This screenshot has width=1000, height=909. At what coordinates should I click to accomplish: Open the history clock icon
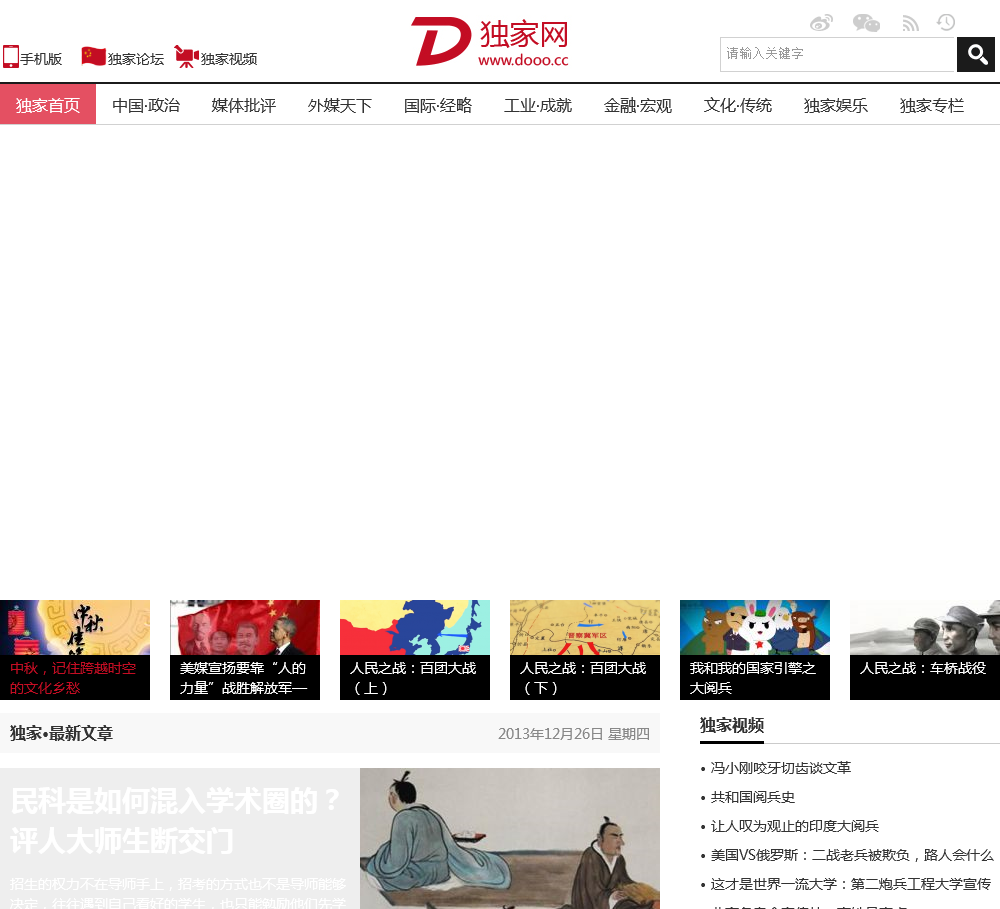pos(946,23)
